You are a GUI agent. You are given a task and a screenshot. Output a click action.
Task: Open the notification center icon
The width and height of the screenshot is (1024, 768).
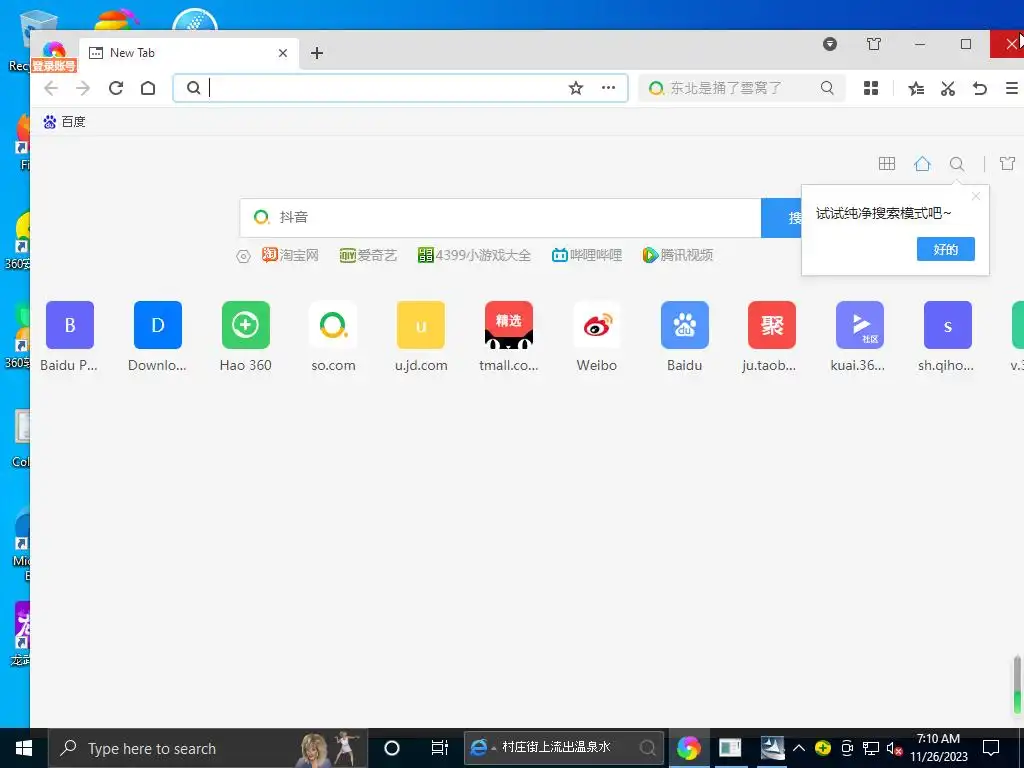991,748
